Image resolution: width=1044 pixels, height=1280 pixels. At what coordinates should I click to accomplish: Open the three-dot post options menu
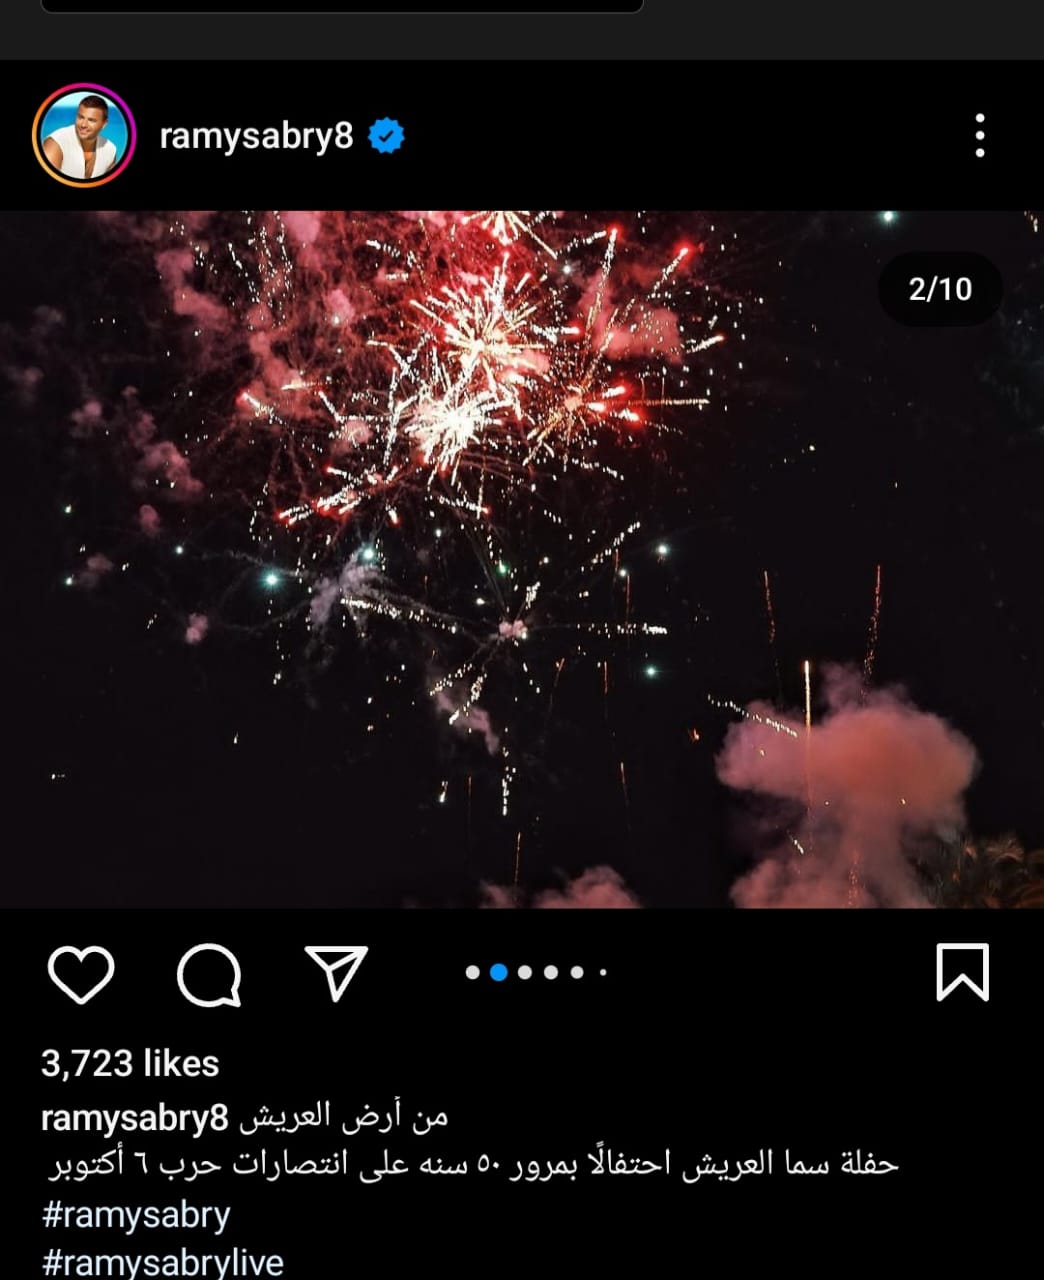pyautogui.click(x=980, y=135)
